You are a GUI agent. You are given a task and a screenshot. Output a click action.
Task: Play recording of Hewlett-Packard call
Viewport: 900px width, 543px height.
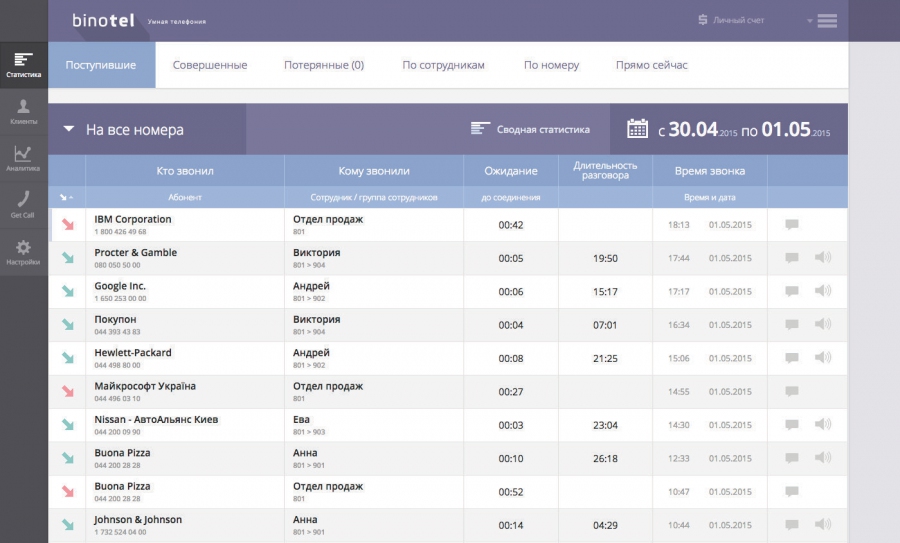823,357
